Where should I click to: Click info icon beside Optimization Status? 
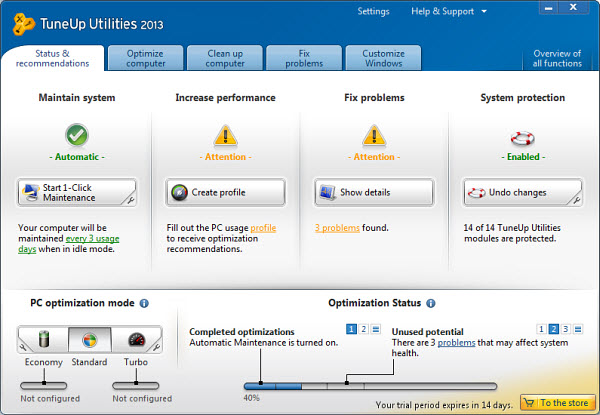click(431, 303)
